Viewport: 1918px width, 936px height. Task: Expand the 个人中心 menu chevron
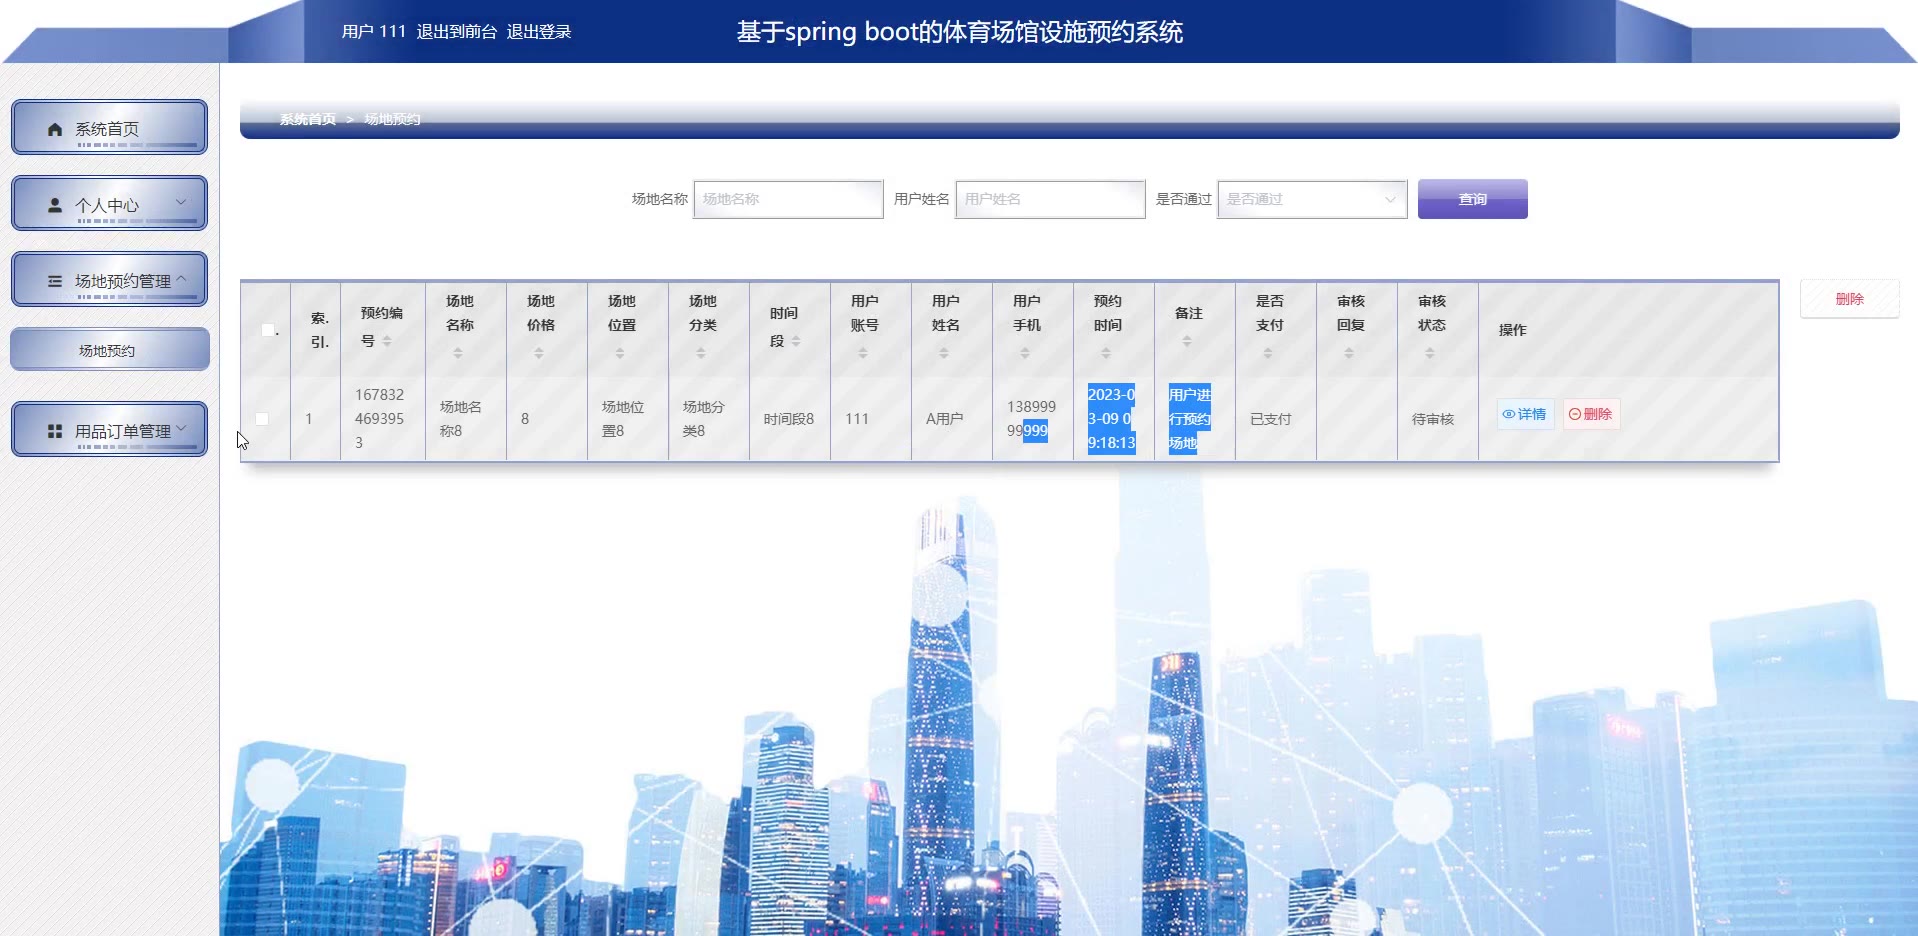point(181,202)
